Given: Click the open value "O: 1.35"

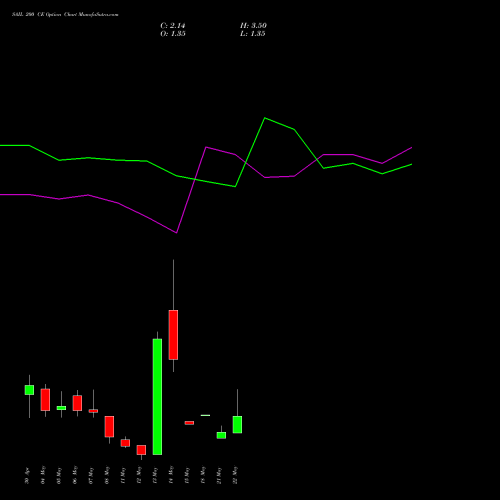Looking at the screenshot, I should [x=173, y=34].
